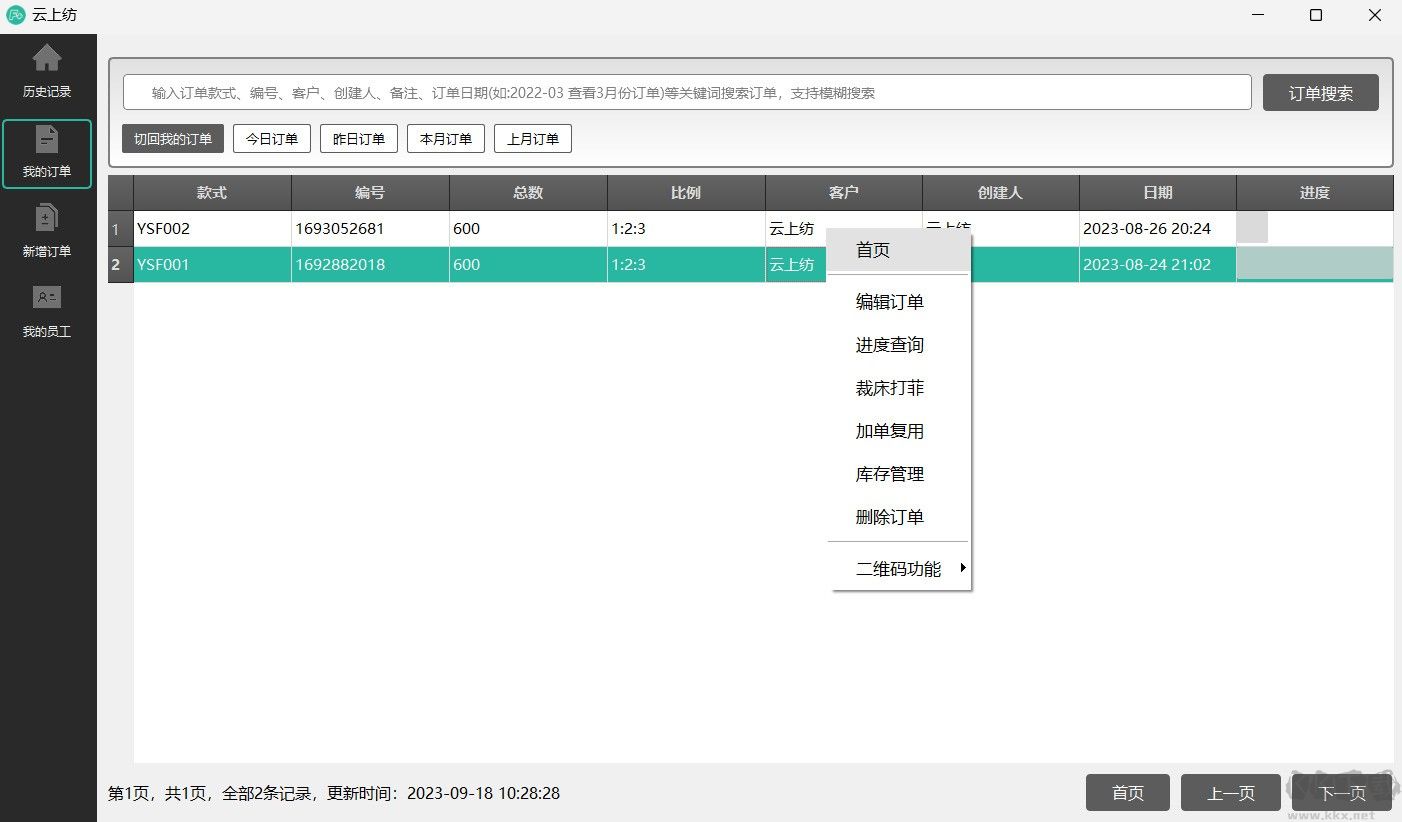The image size is (1402, 822).
Task: Click the progress bar for order YSF001
Action: [x=1315, y=264]
